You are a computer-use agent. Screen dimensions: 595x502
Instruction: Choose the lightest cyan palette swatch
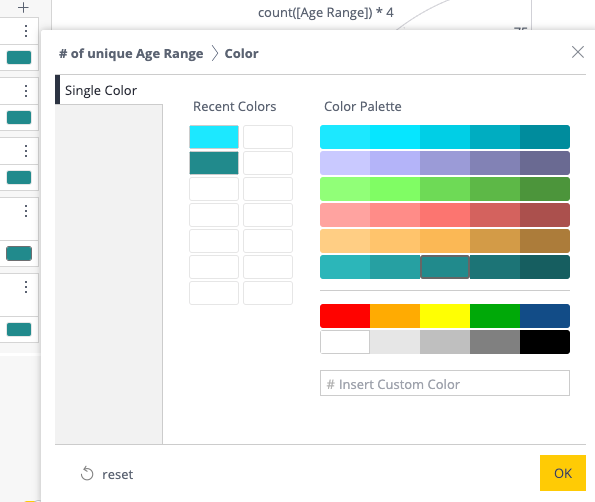tap(345, 137)
